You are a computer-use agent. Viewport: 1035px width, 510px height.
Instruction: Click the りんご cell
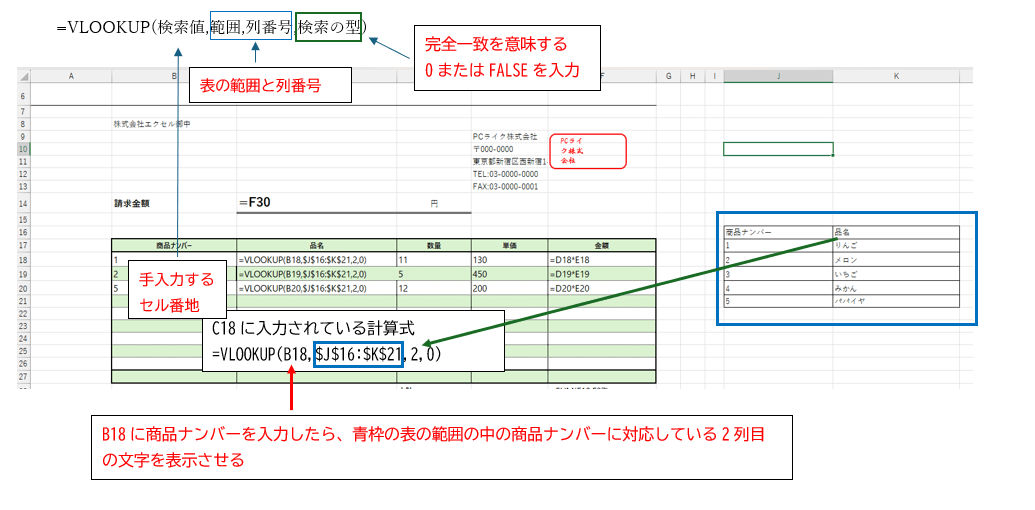896,245
